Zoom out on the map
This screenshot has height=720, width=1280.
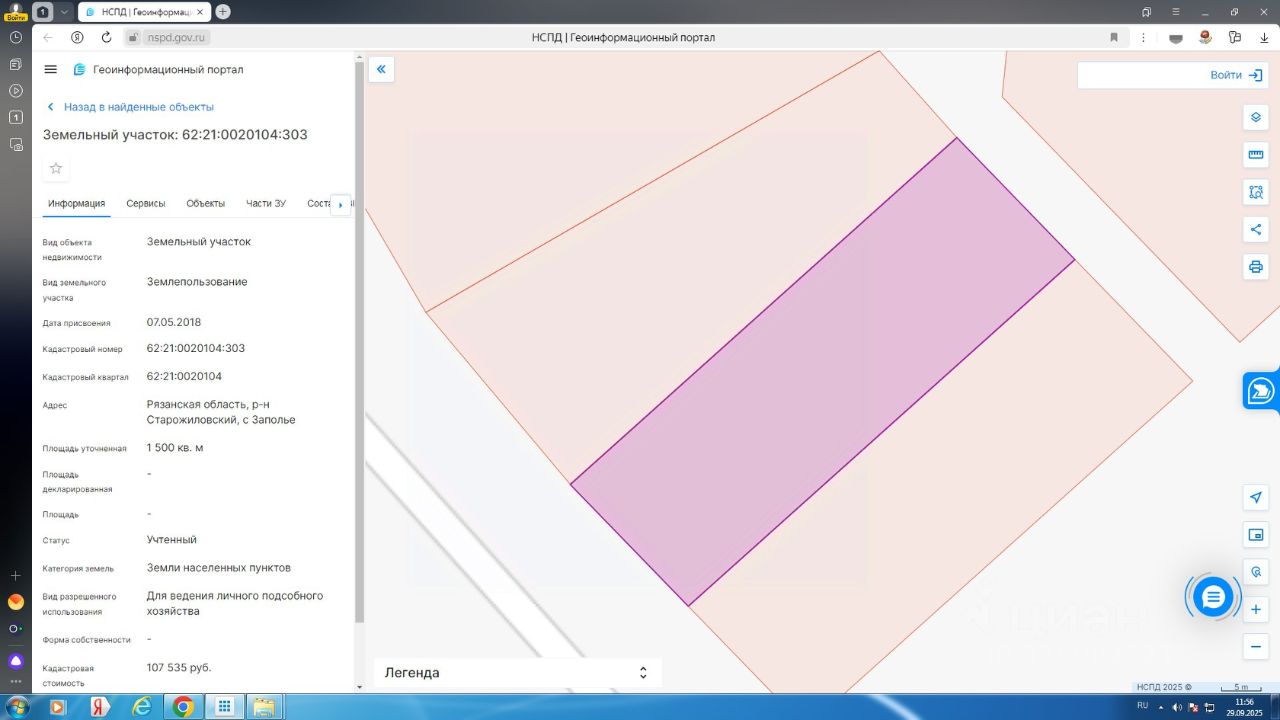pyautogui.click(x=1256, y=646)
